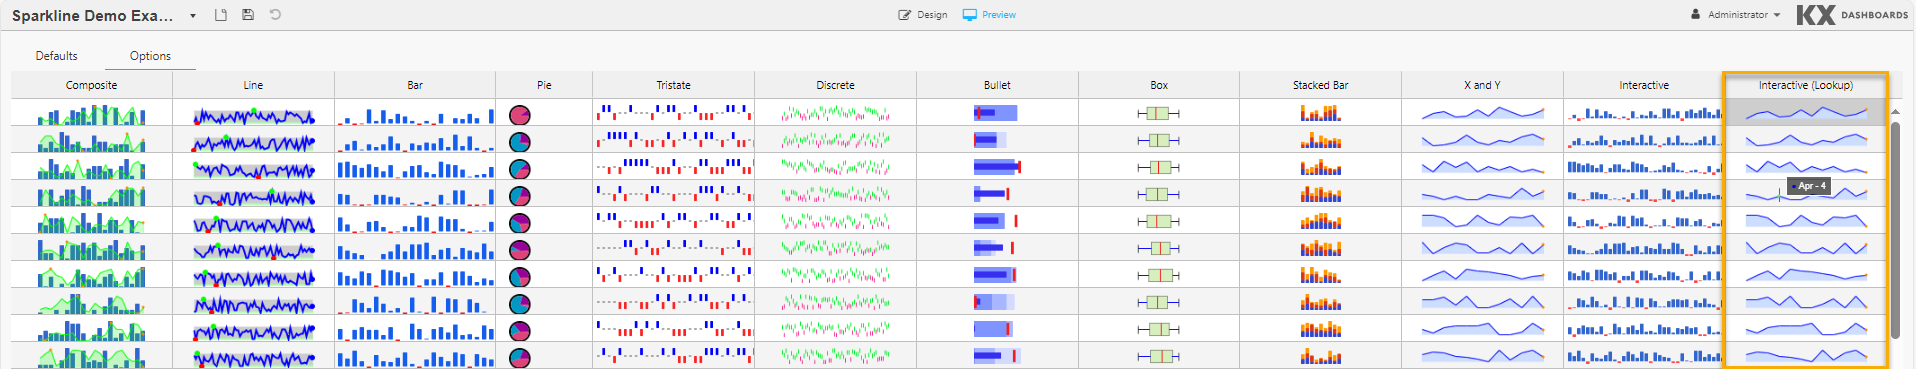Click the X and Y column header

tap(1482, 85)
